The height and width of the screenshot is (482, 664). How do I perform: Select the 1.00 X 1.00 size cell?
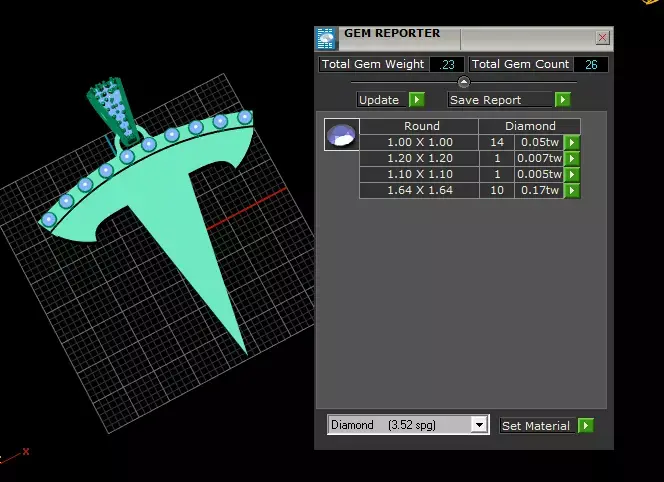tap(419, 142)
